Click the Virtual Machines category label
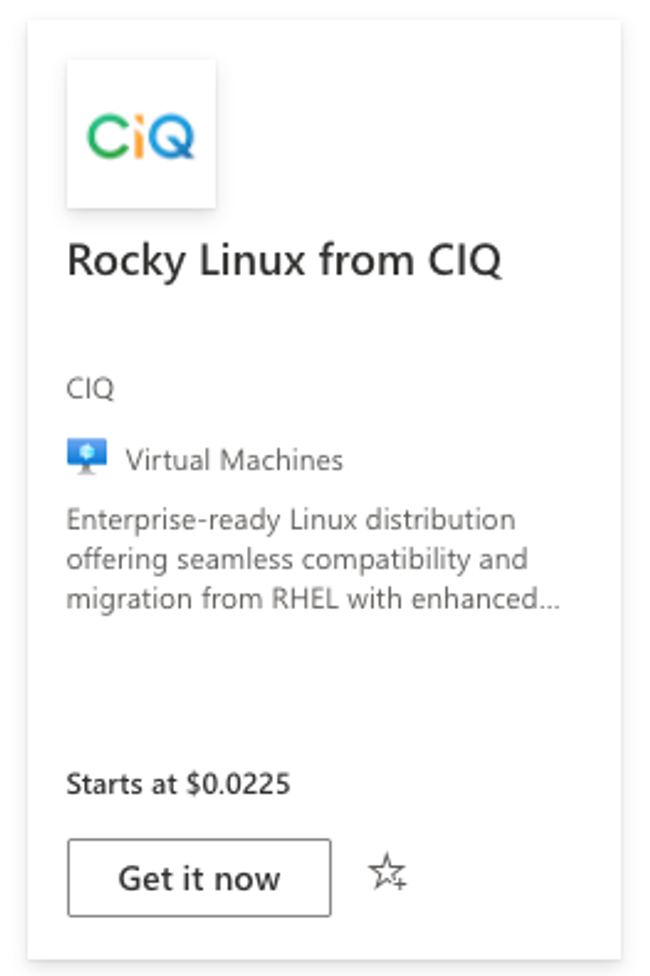This screenshot has width=650, height=976. (234, 460)
